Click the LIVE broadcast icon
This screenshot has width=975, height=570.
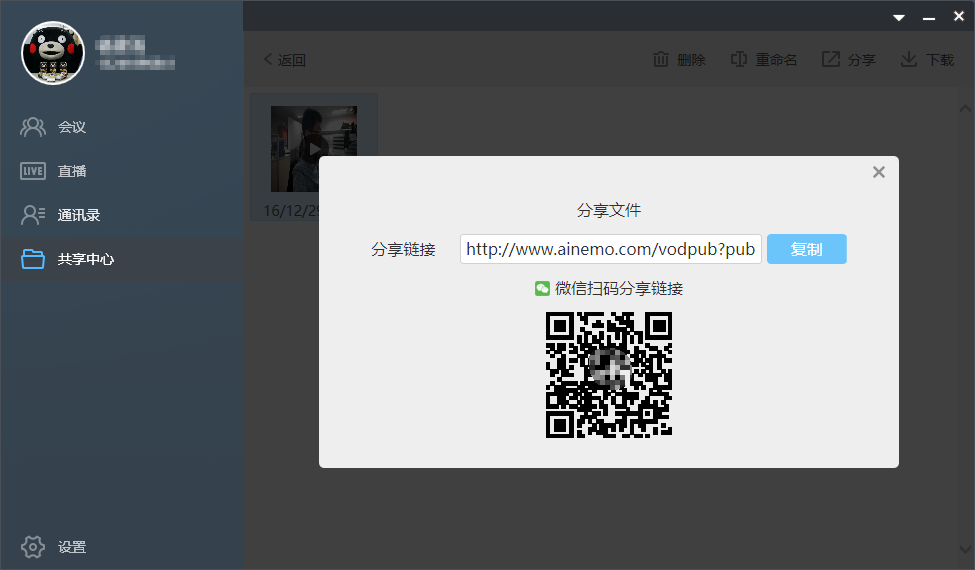(x=33, y=171)
